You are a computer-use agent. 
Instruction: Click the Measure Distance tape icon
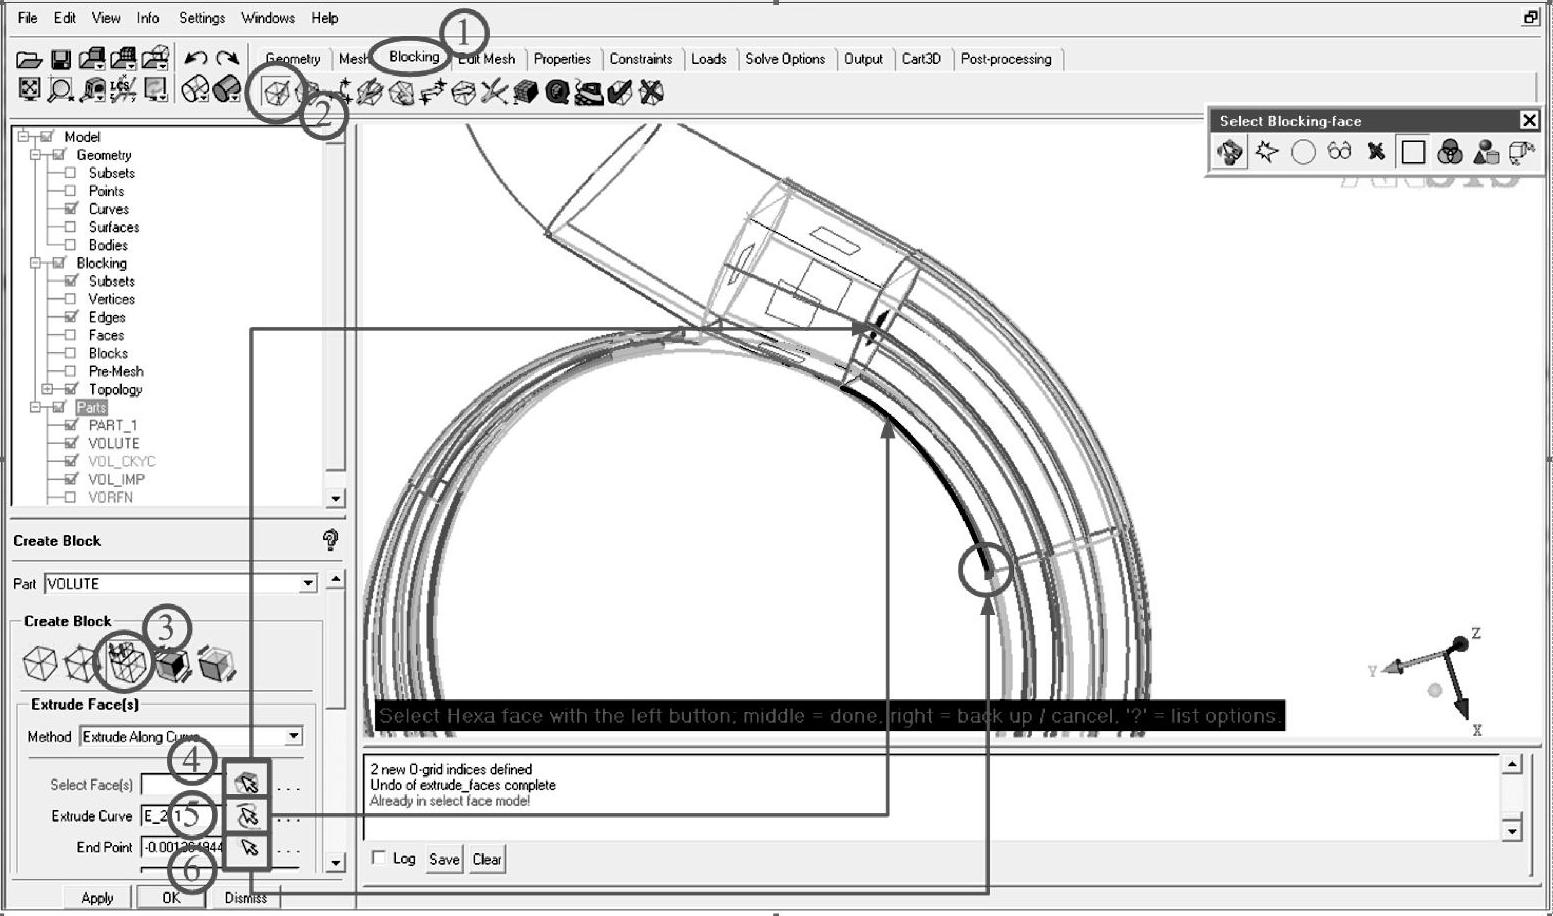pos(93,91)
